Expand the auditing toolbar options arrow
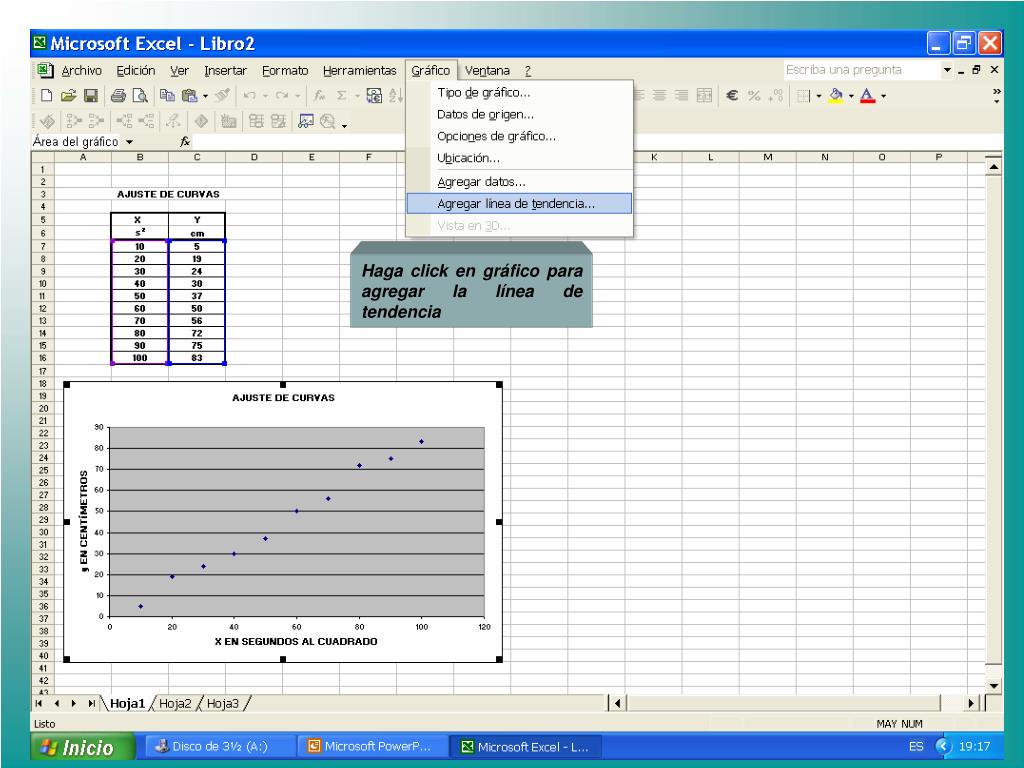Viewport: 1024px width, 768px height. click(x=344, y=125)
